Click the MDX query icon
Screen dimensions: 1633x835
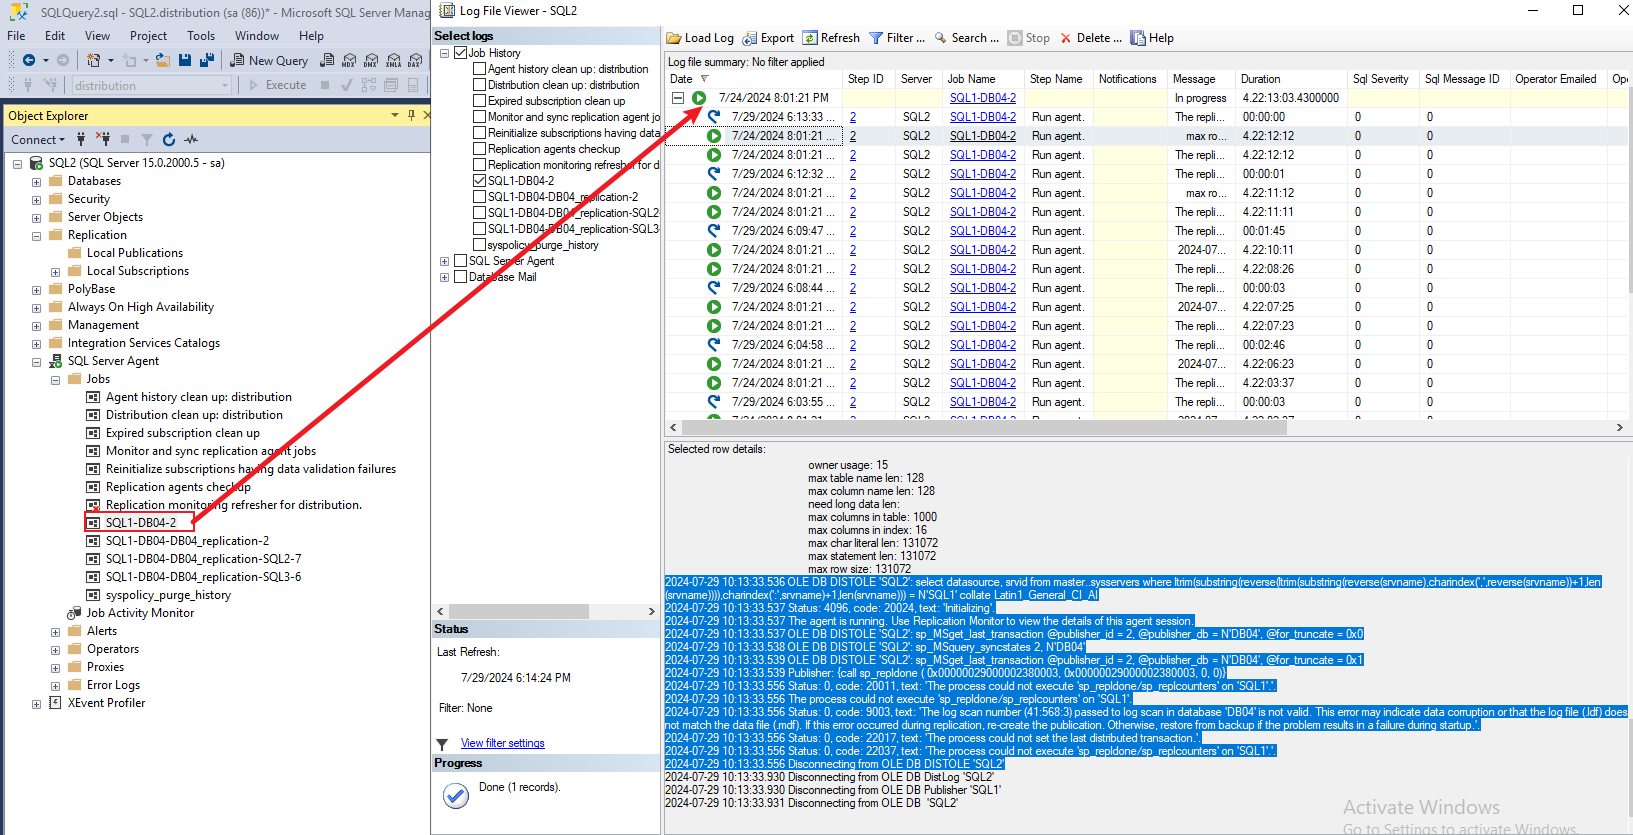pyautogui.click(x=349, y=61)
